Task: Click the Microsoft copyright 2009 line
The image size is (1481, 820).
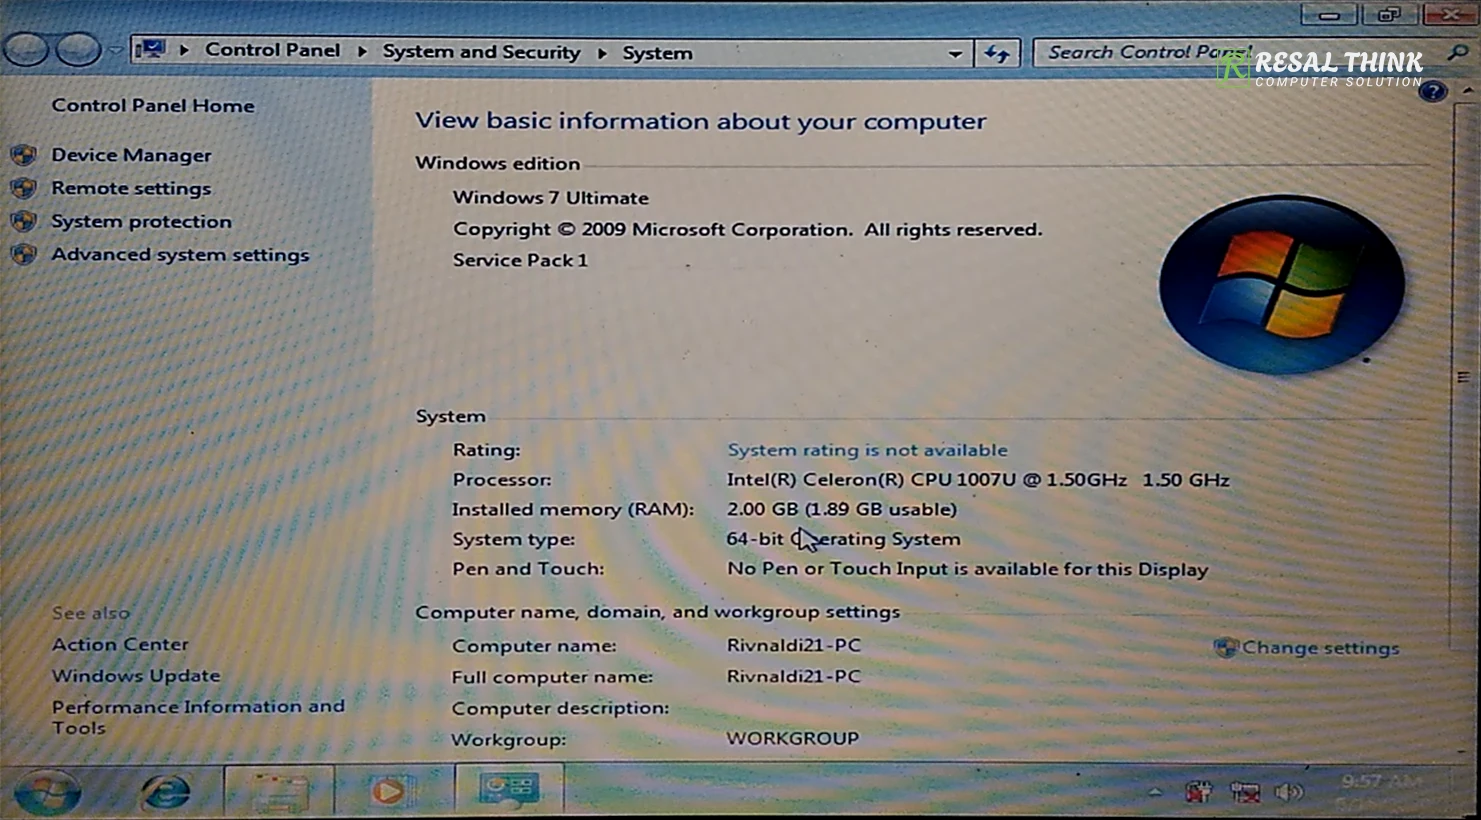Action: (x=747, y=229)
